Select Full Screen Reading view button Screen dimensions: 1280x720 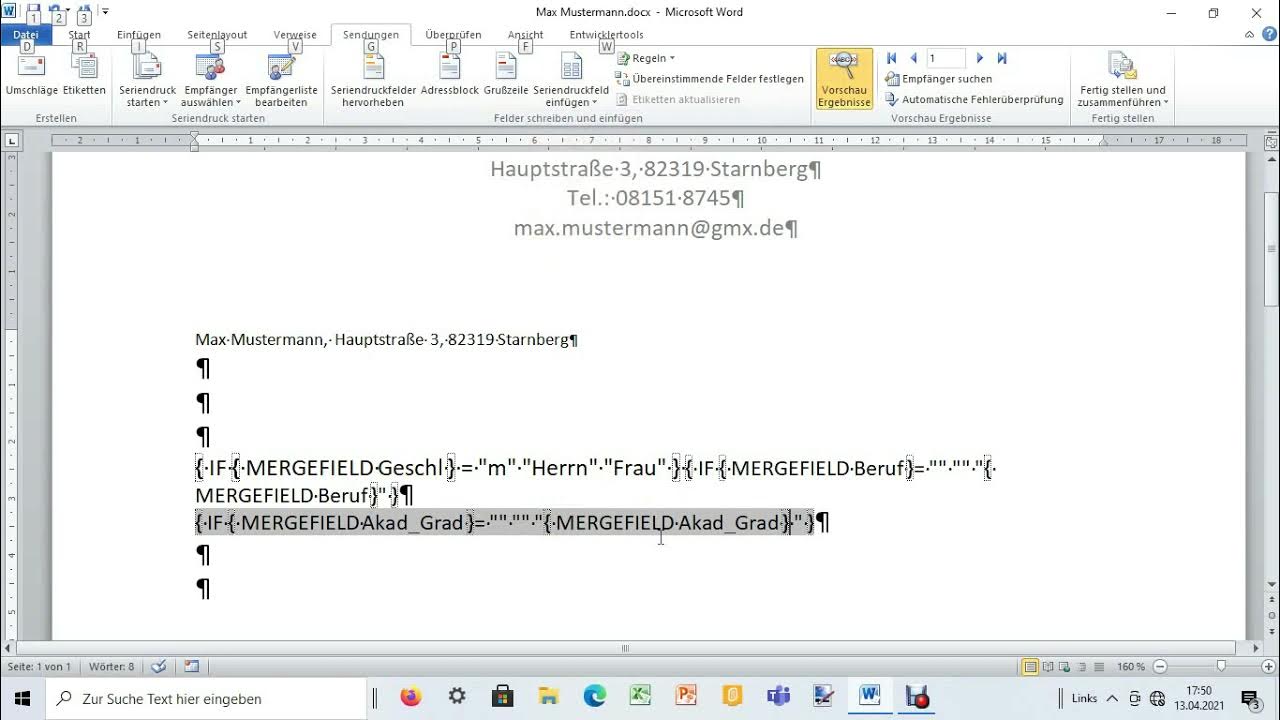[1048, 666]
